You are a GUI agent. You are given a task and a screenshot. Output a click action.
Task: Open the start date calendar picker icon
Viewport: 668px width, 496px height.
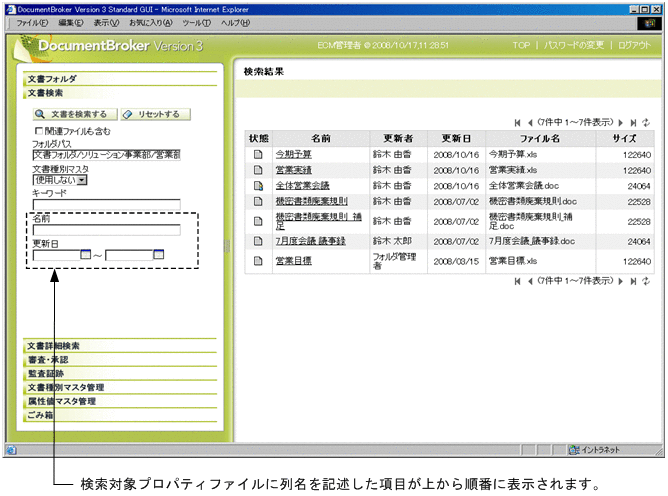86,254
